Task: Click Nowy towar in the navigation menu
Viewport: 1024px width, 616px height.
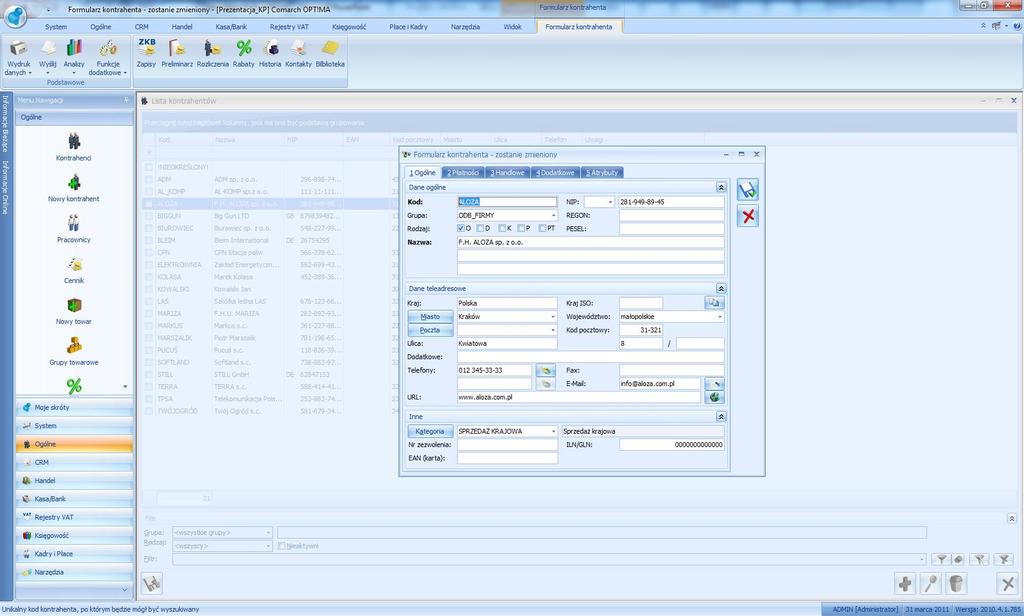Action: [x=74, y=311]
